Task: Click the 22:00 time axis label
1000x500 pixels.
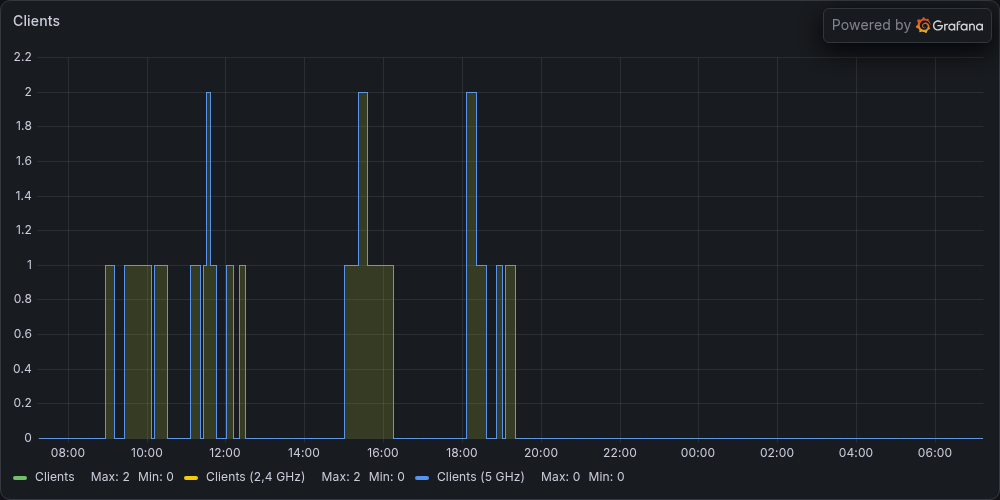Action: tap(619, 453)
